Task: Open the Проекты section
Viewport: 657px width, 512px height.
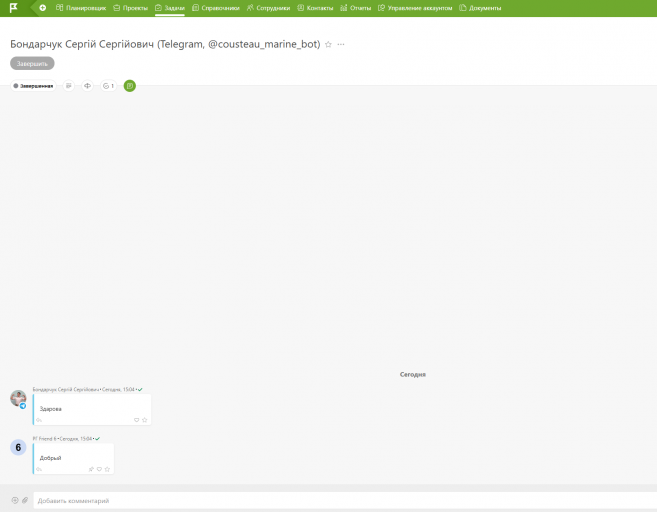Action: [x=130, y=8]
